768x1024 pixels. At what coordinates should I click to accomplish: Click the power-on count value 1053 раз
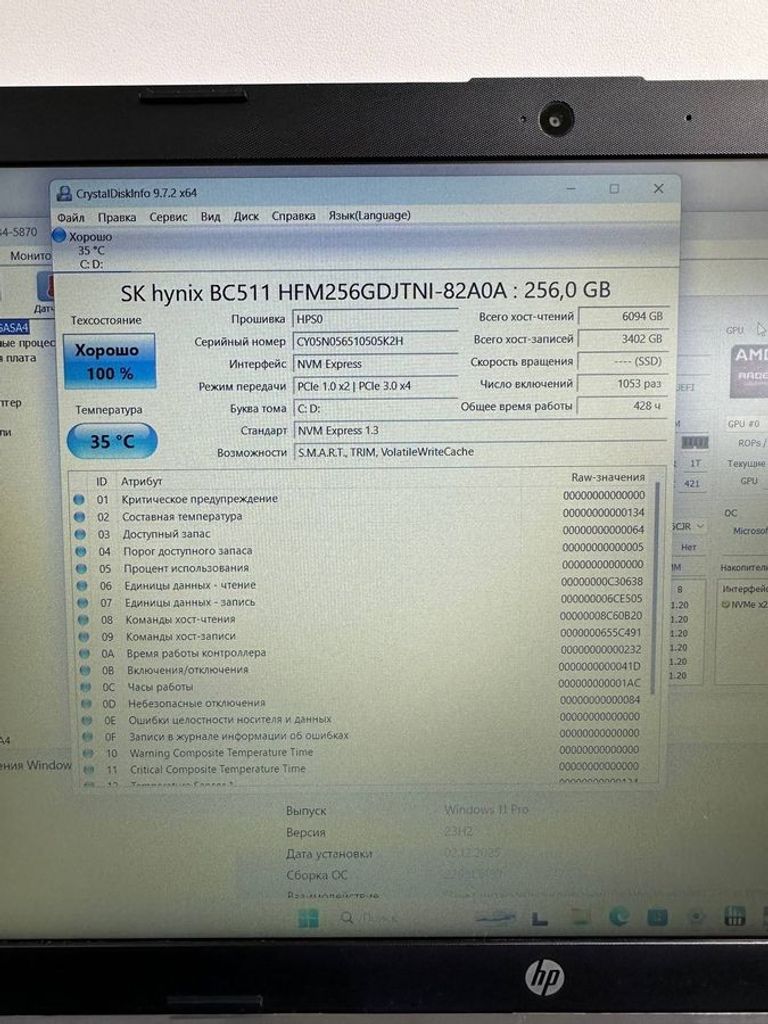click(623, 383)
